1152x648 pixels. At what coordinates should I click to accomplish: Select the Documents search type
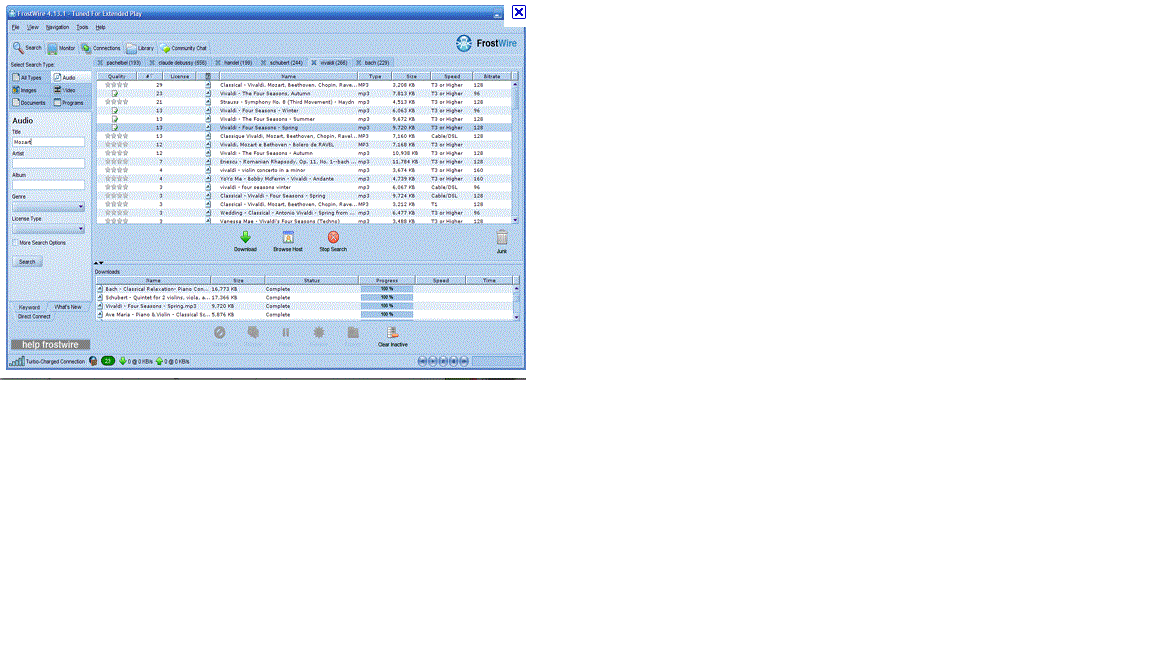coord(29,103)
